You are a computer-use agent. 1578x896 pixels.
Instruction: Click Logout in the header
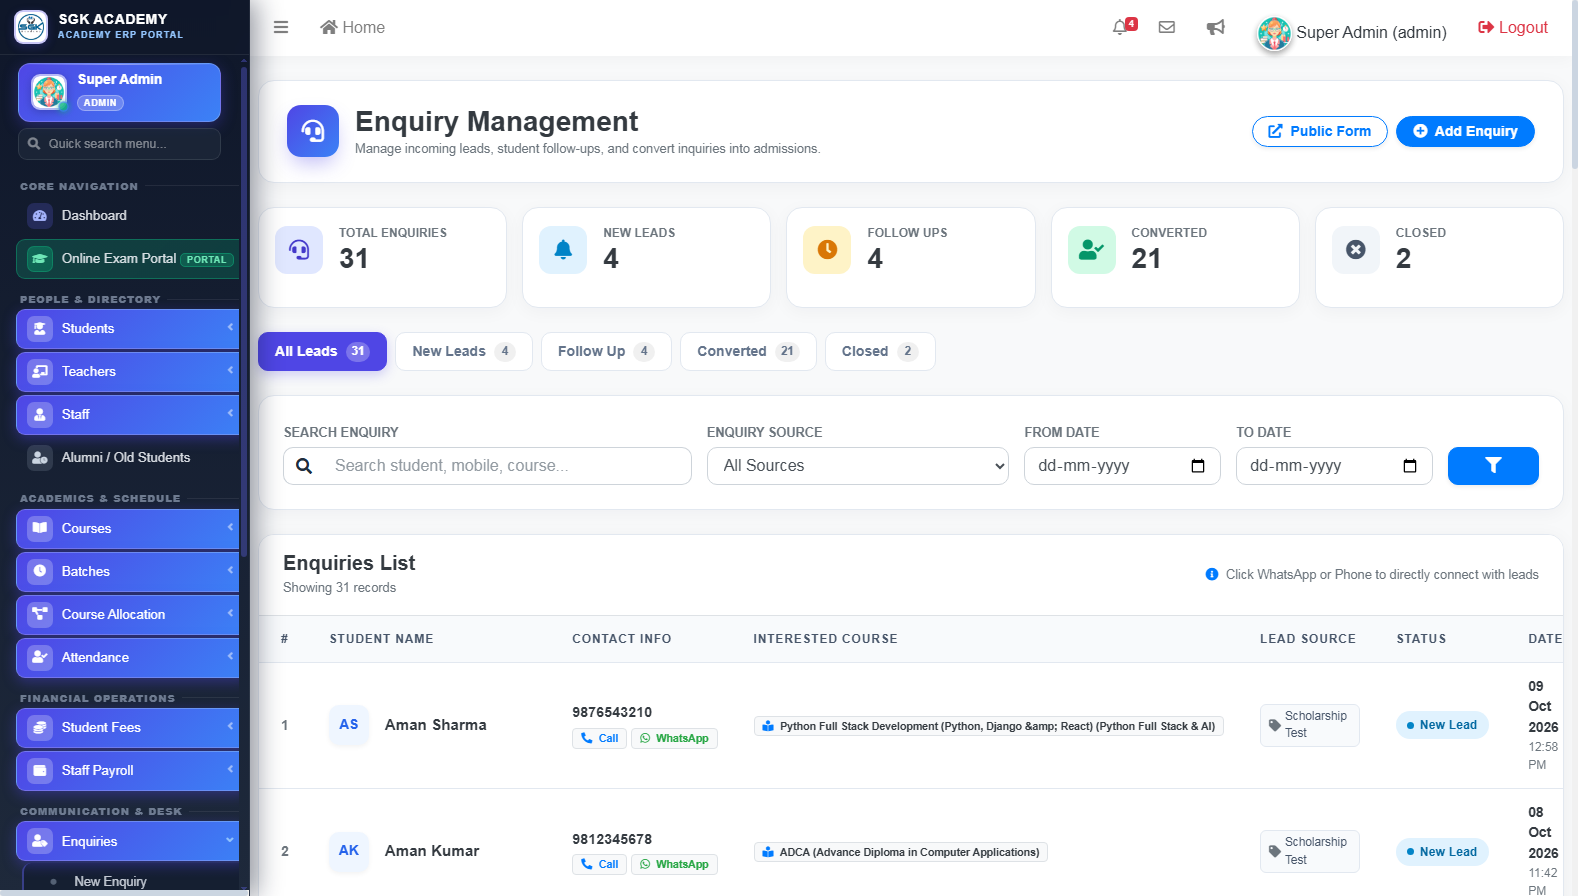pyautogui.click(x=1513, y=27)
